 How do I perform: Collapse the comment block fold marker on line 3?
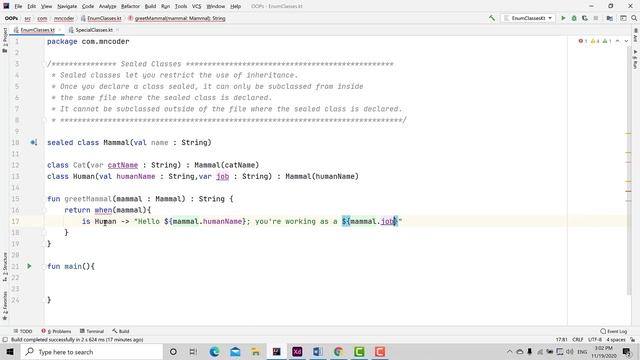[x=44, y=64]
